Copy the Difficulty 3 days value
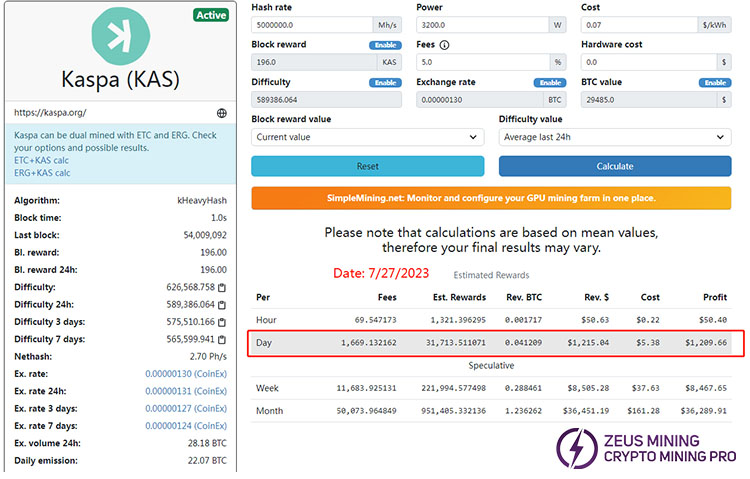The width and height of the screenshot is (750, 479). 222,322
